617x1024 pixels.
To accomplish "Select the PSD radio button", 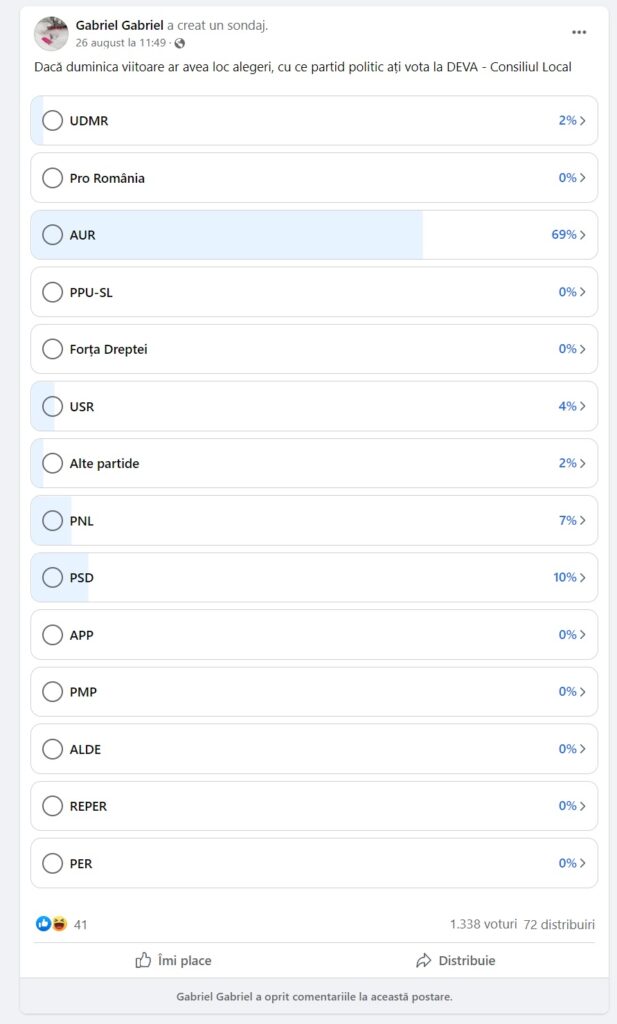I will (x=52, y=577).
